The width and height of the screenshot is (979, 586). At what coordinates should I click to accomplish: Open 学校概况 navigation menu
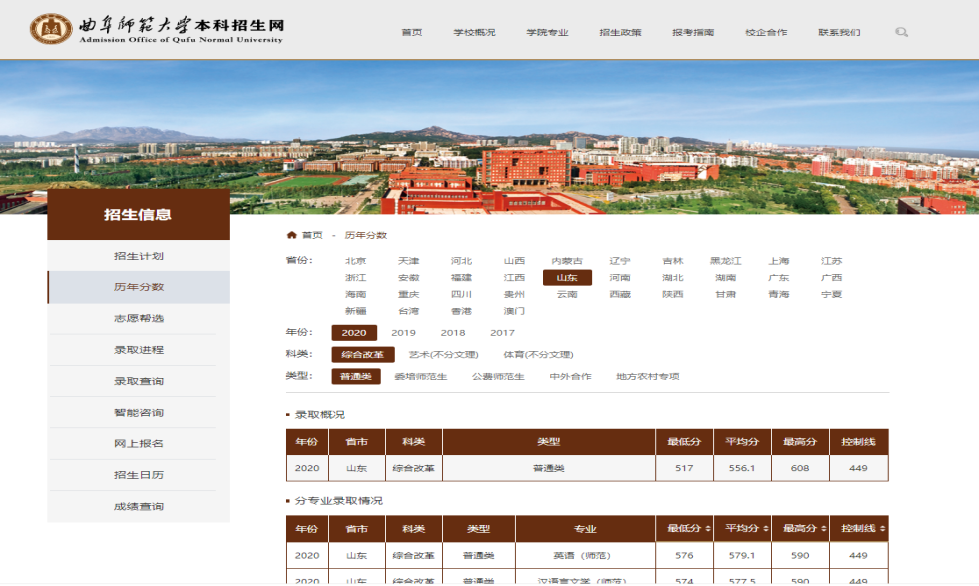click(474, 33)
